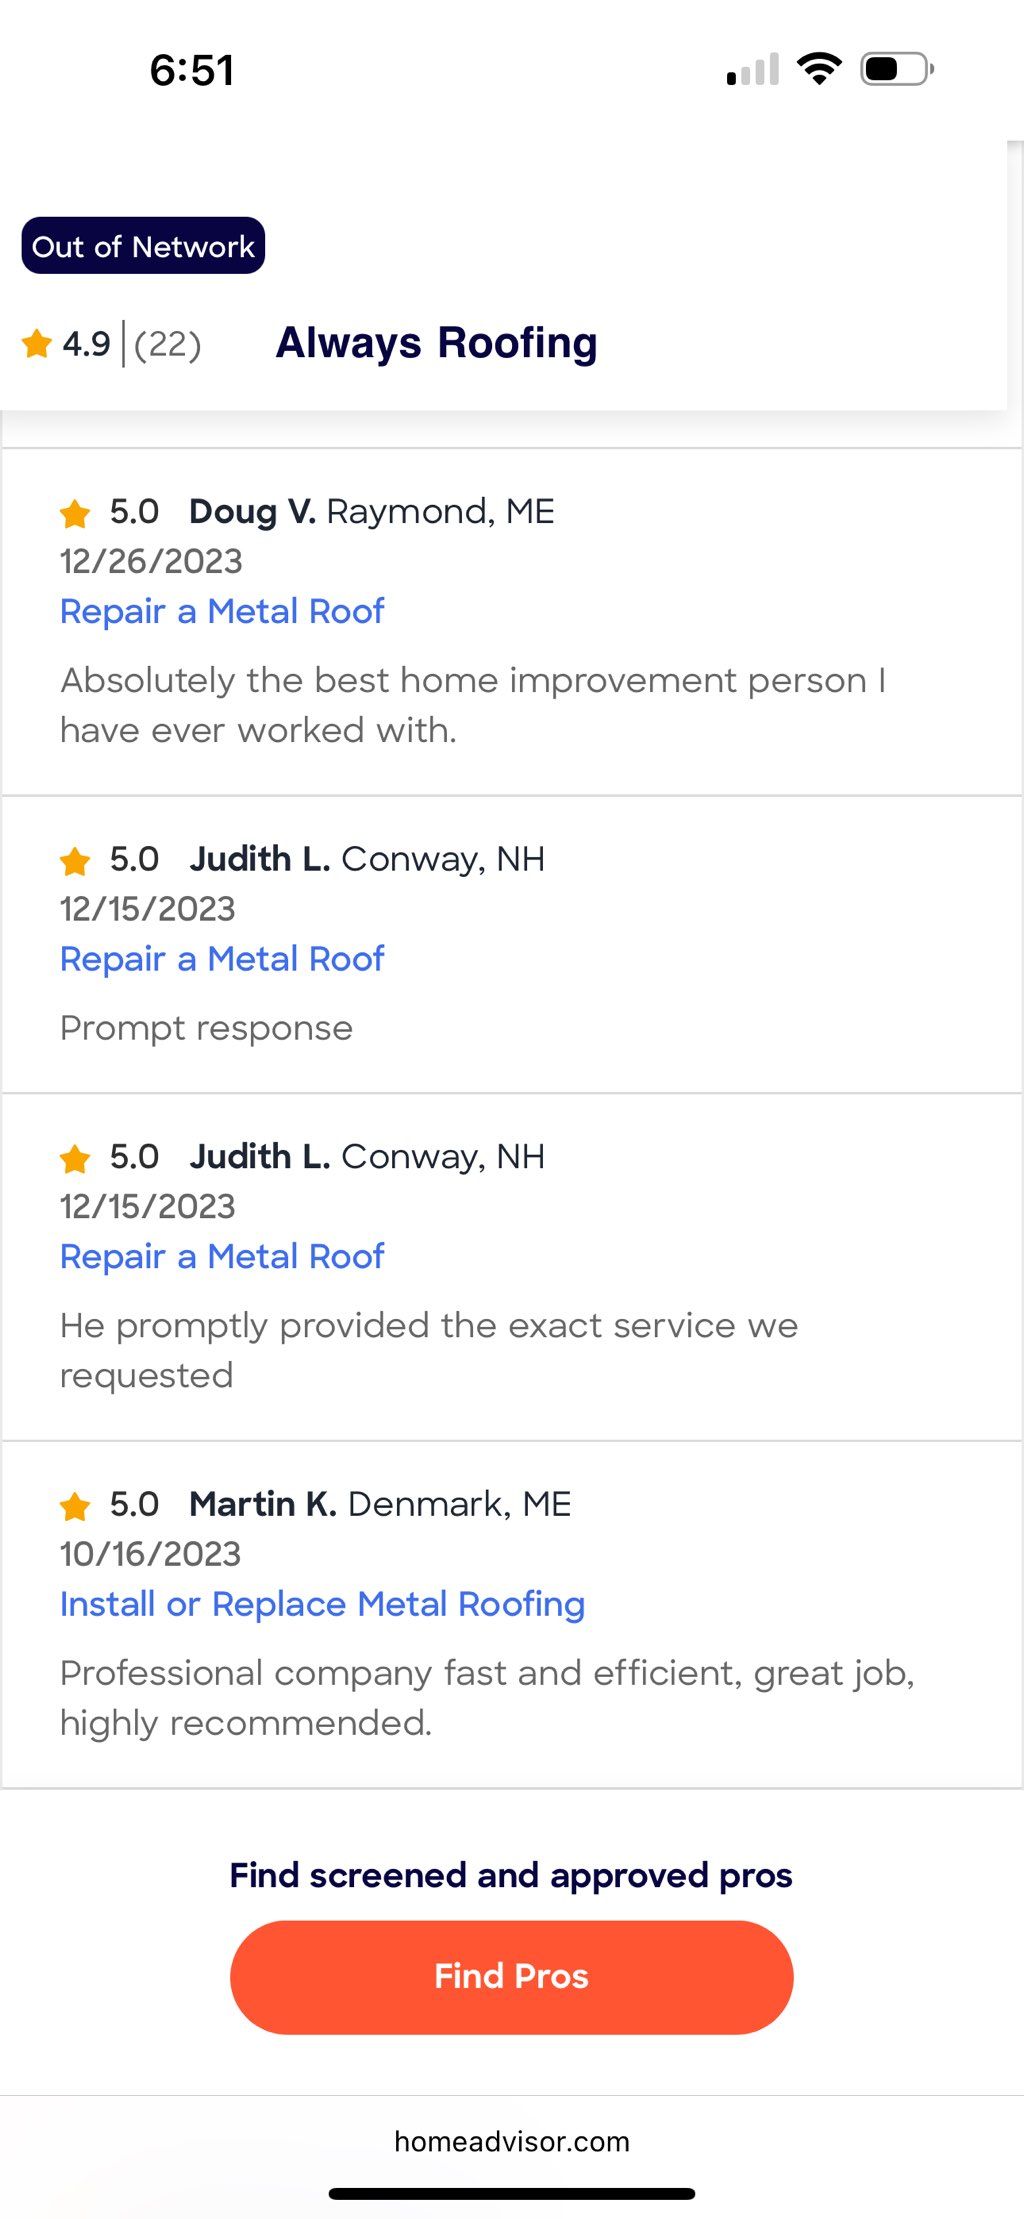Tap the "Prompt response" review text
This screenshot has height=2219, width=1024.
[x=206, y=1028]
